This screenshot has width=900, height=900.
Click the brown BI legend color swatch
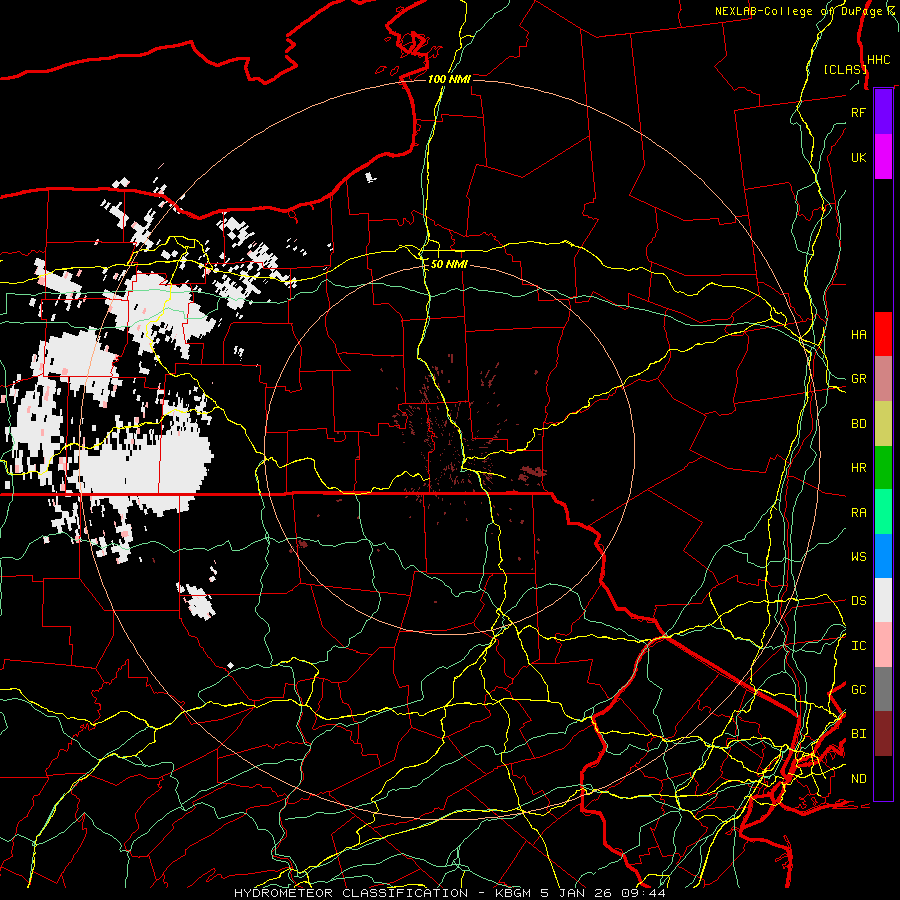883,734
